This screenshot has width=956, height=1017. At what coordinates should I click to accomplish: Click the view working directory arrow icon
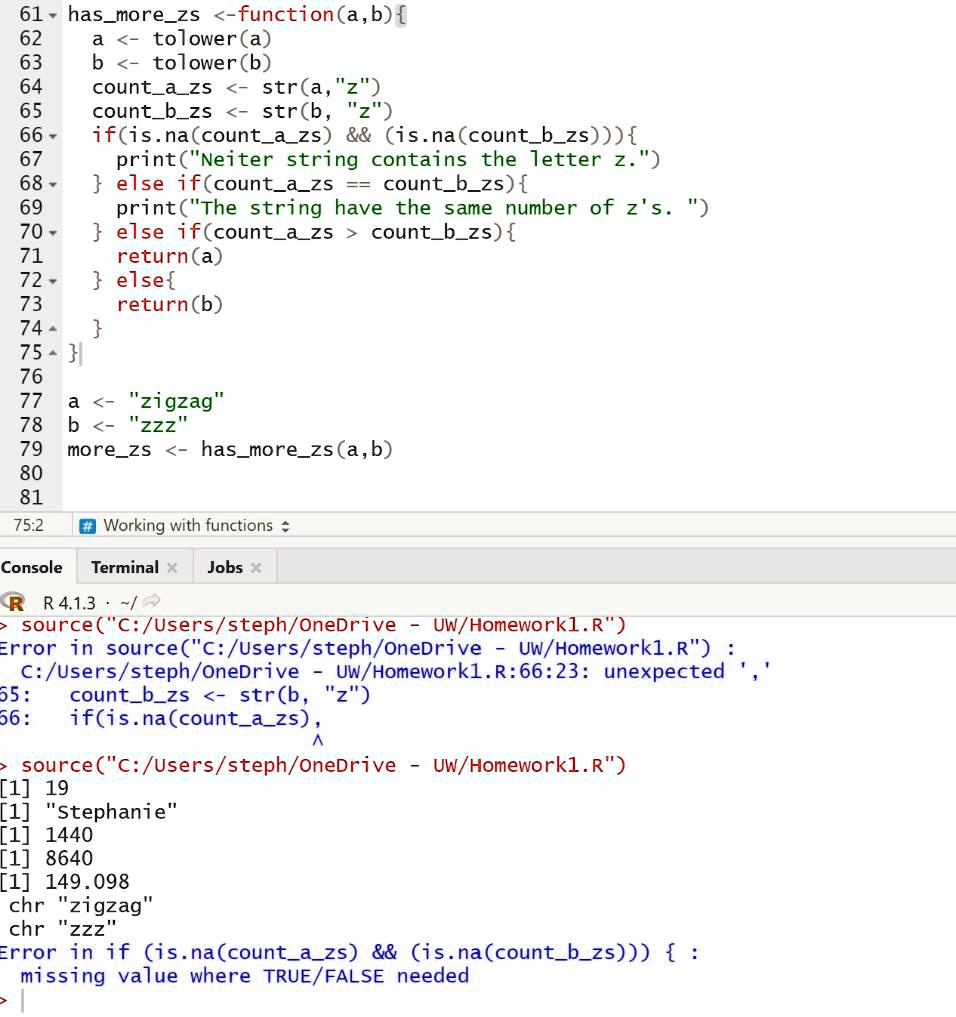[x=152, y=601]
